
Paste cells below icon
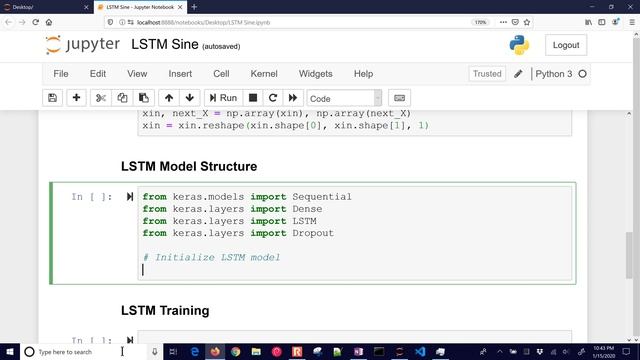144,98
